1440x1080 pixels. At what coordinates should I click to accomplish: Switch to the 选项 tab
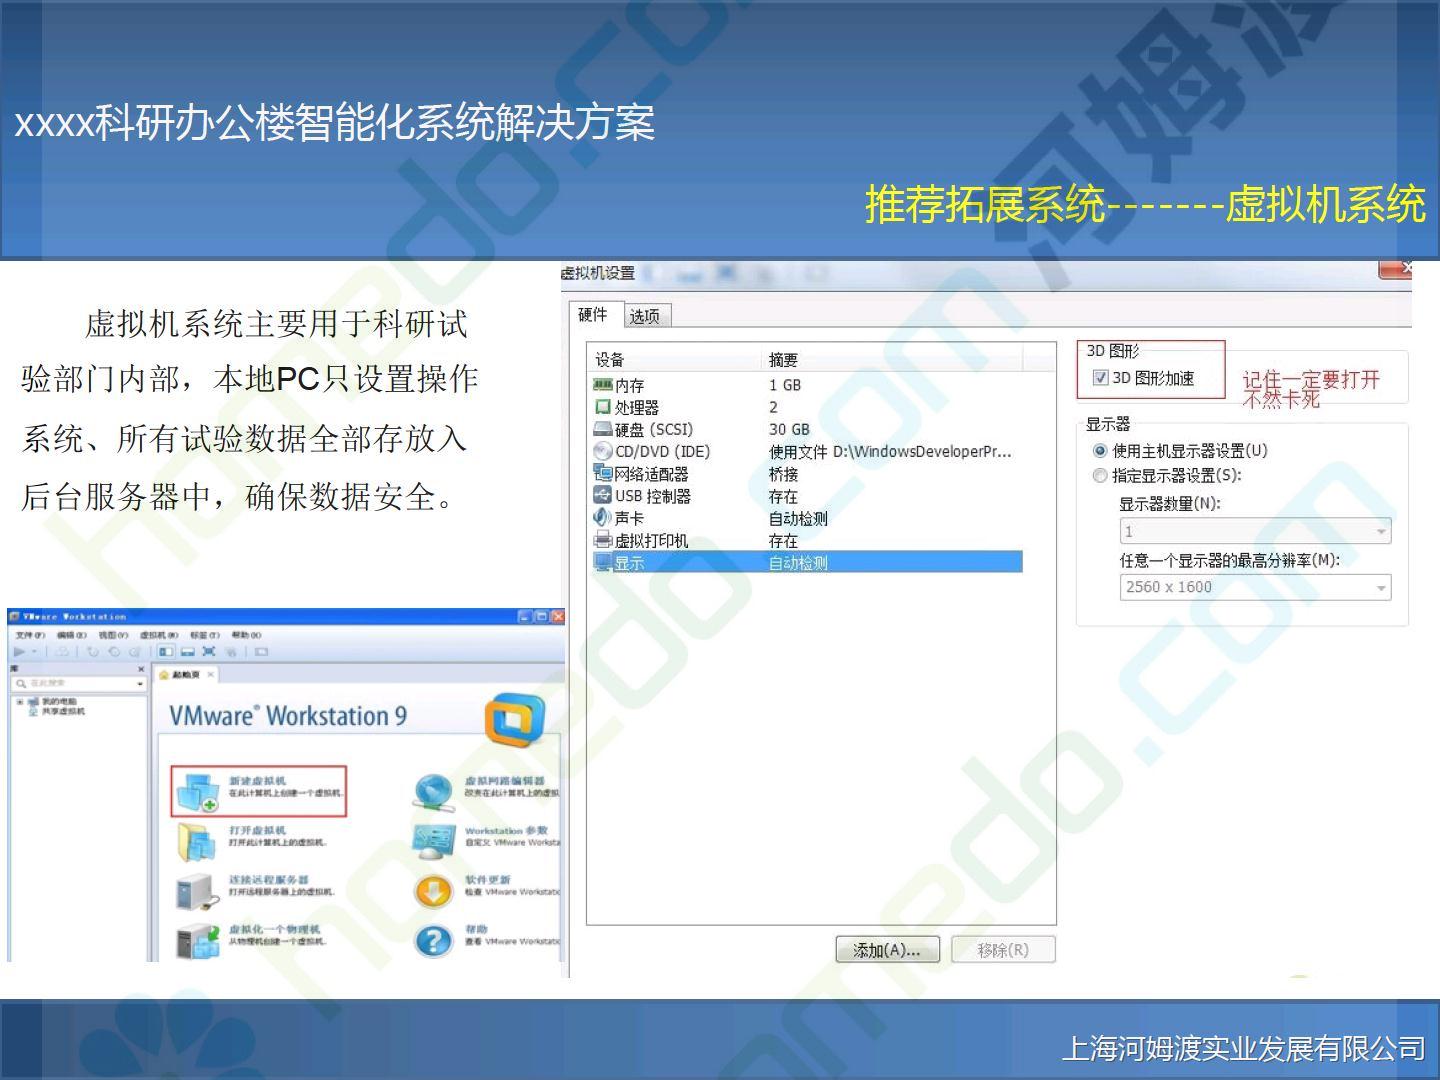tap(645, 316)
